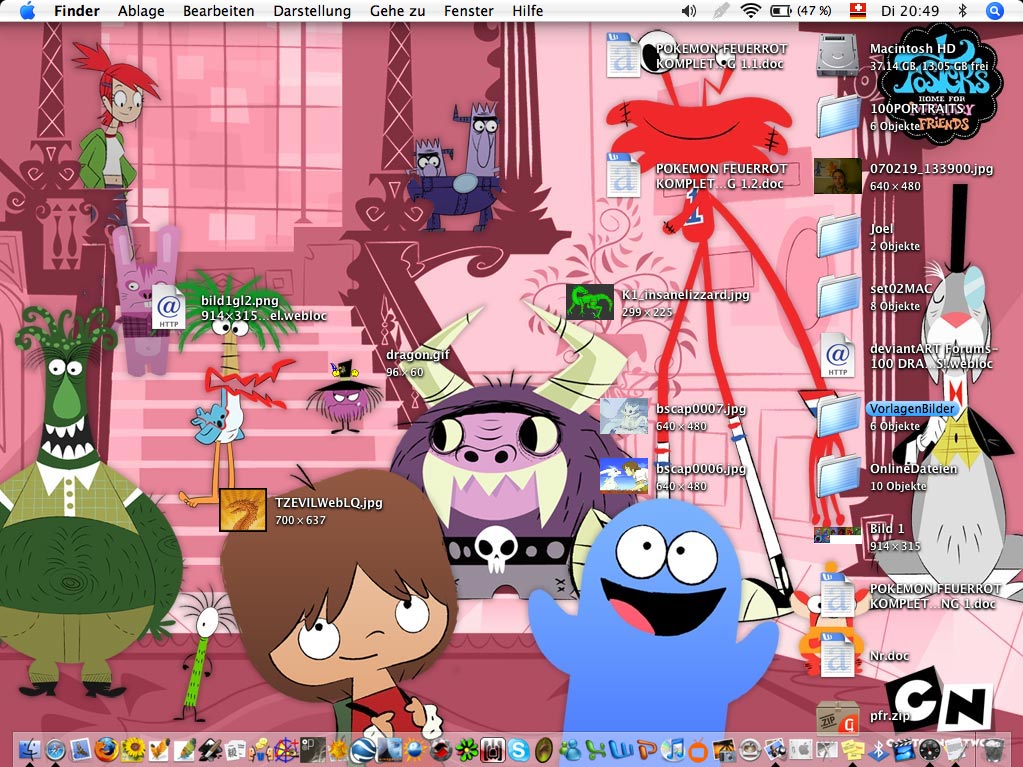The image size is (1023, 767).
Task: Select the TZEVILWebLQ.jpg thumbnail
Action: [x=243, y=510]
